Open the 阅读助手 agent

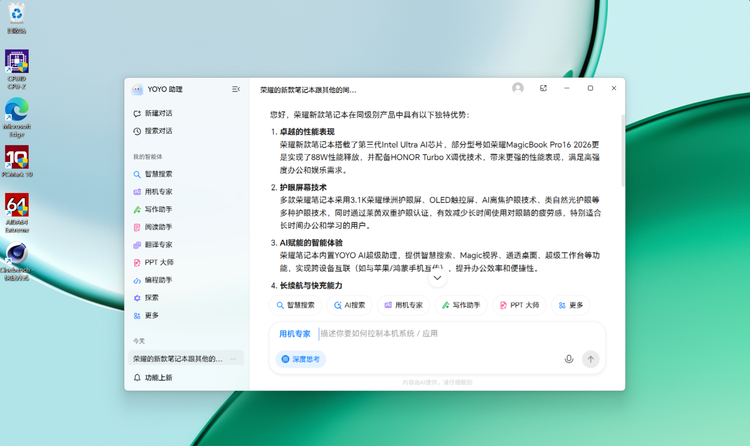click(153, 227)
